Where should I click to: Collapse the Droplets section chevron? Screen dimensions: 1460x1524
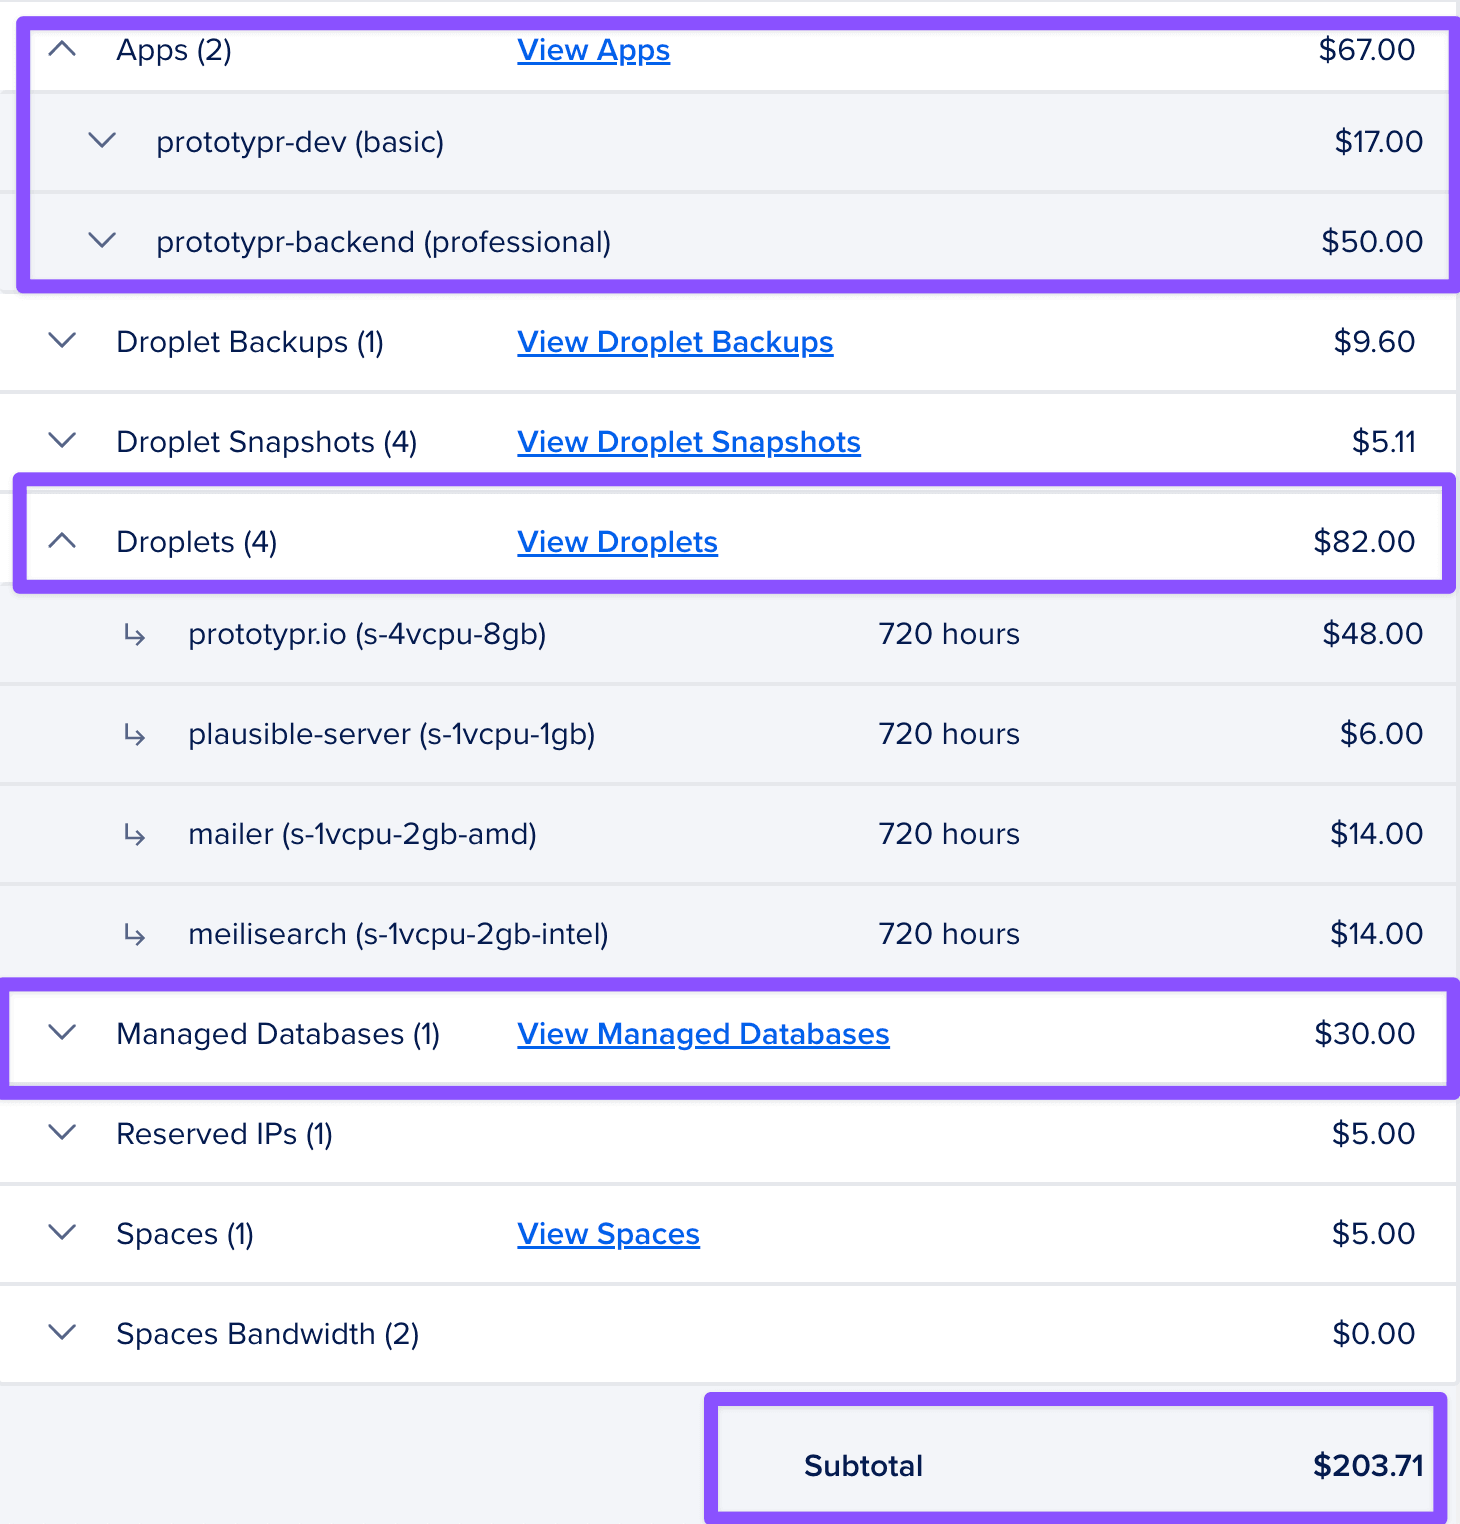[64, 541]
